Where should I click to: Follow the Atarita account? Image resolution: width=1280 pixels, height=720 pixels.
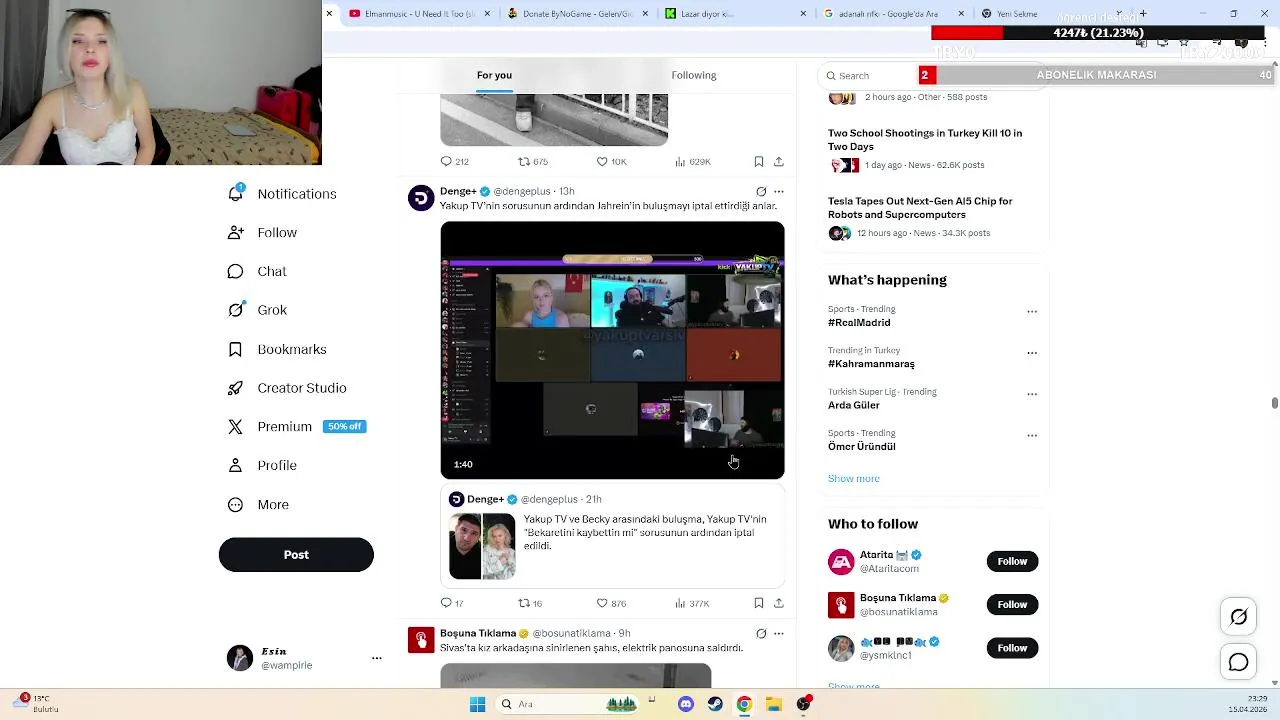coord(1012,561)
